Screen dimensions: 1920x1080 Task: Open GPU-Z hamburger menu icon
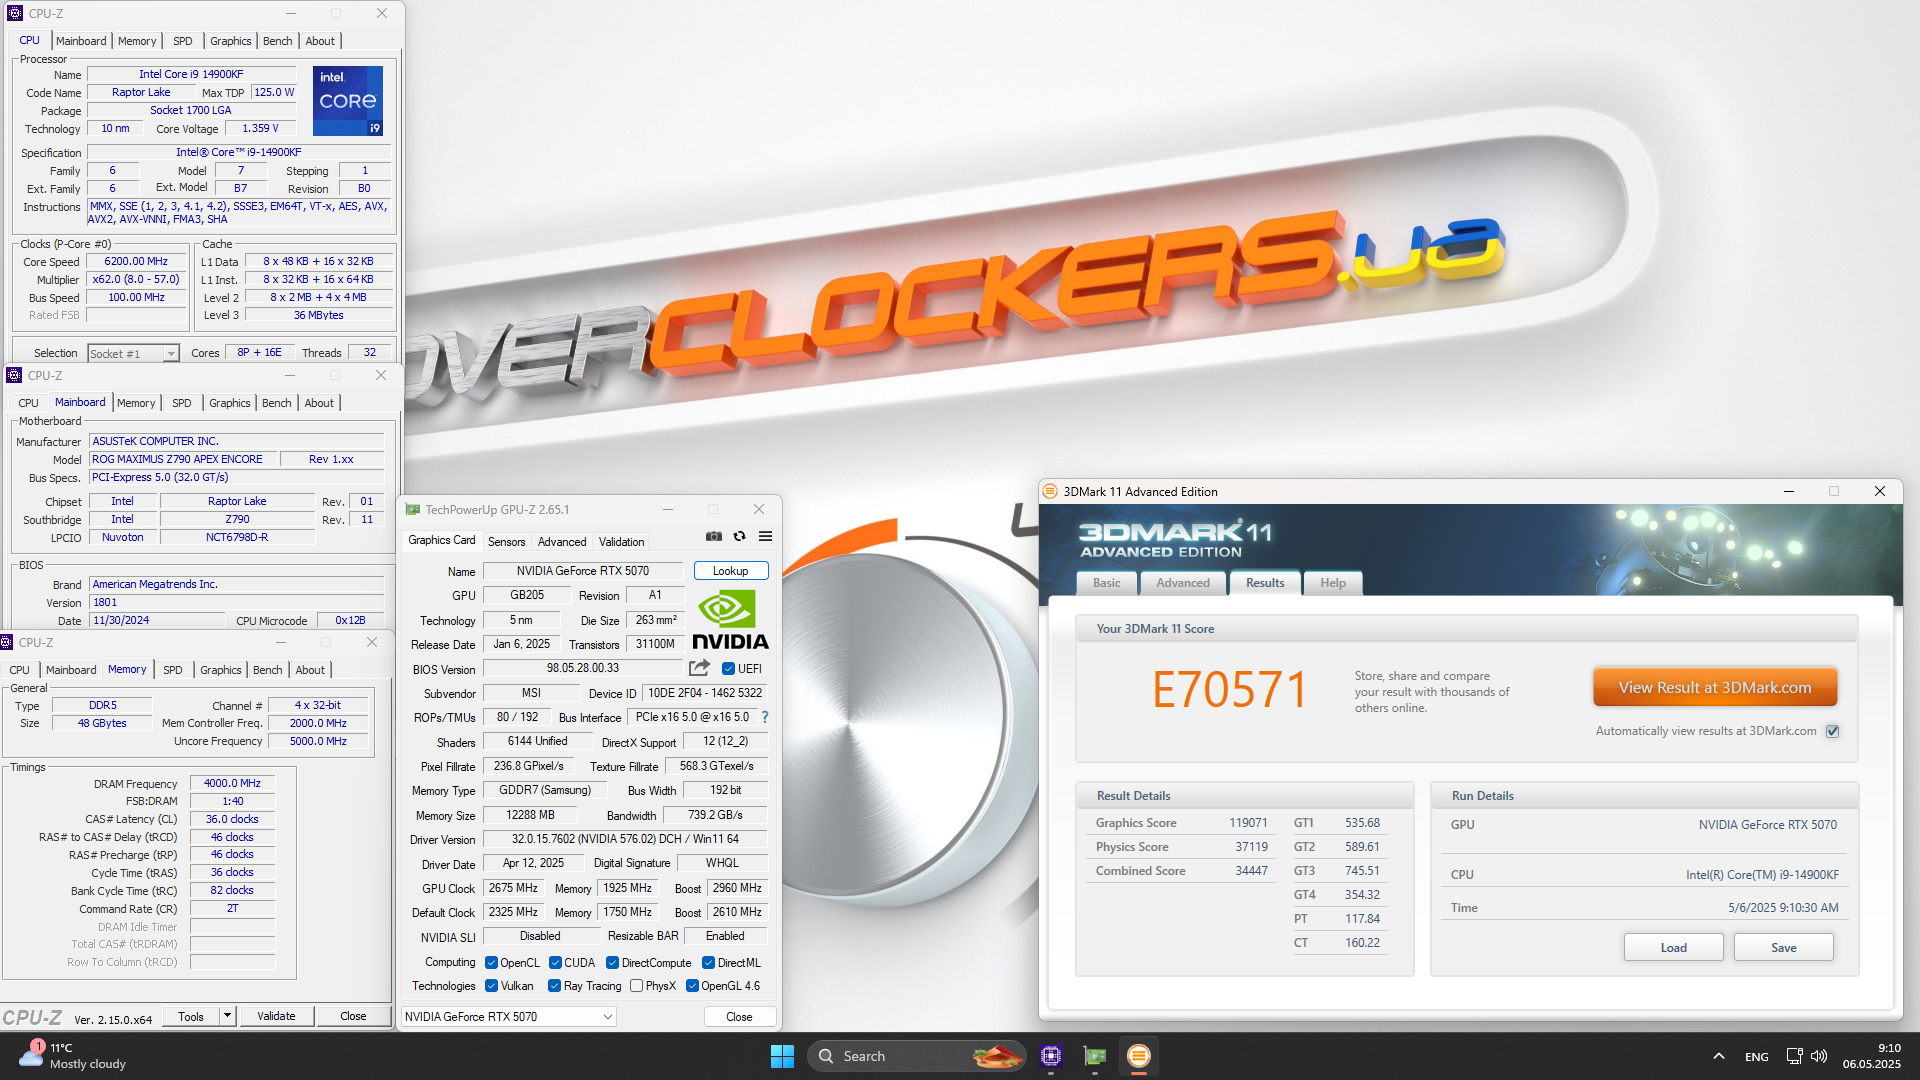point(766,537)
